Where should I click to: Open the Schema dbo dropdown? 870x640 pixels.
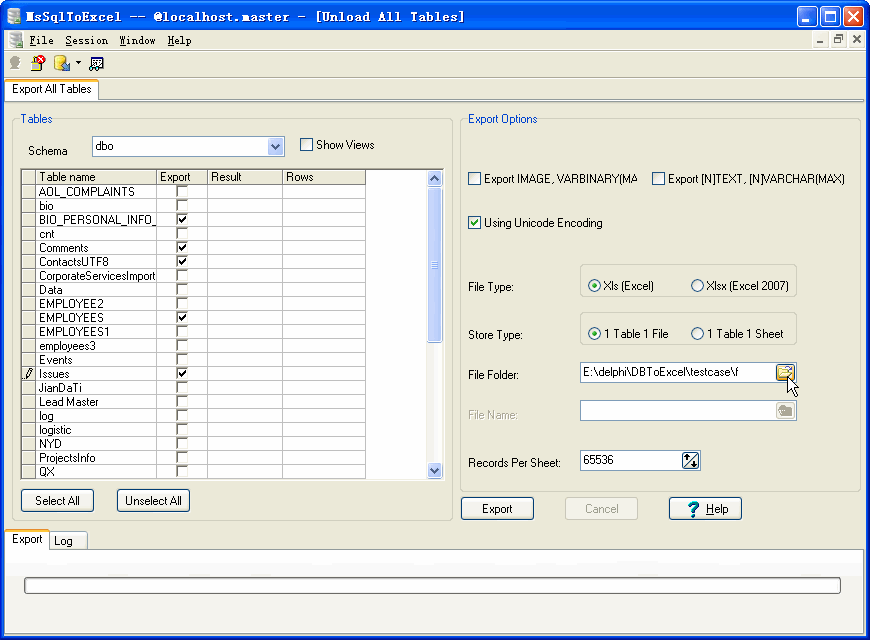[275, 147]
